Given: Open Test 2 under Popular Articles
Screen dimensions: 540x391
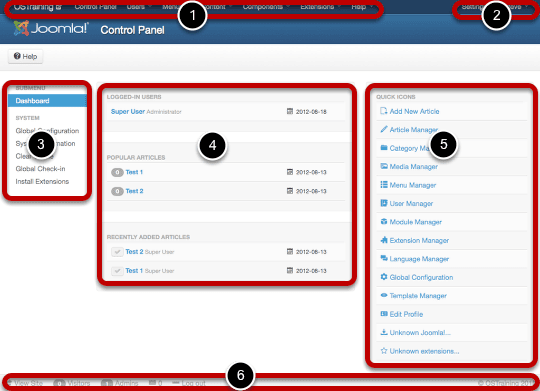Looking at the screenshot, I should [134, 191].
